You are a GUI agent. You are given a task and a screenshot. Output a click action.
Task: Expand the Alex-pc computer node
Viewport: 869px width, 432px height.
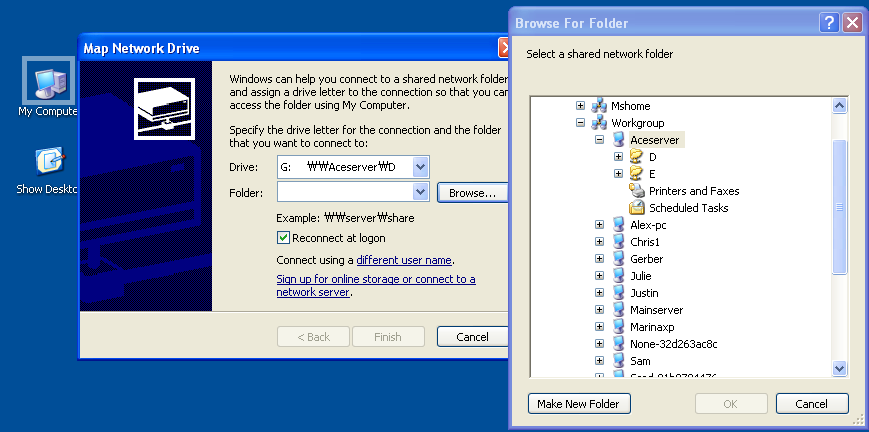[599, 225]
